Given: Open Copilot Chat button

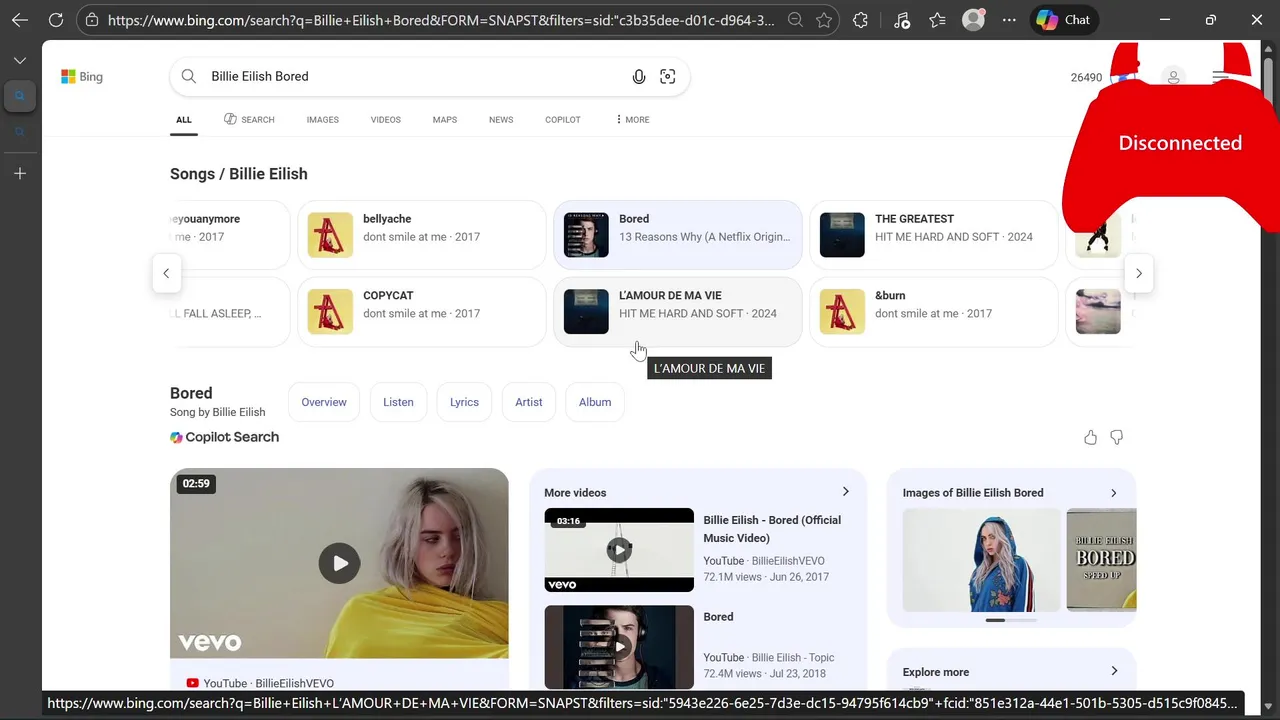Looking at the screenshot, I should (1063, 20).
